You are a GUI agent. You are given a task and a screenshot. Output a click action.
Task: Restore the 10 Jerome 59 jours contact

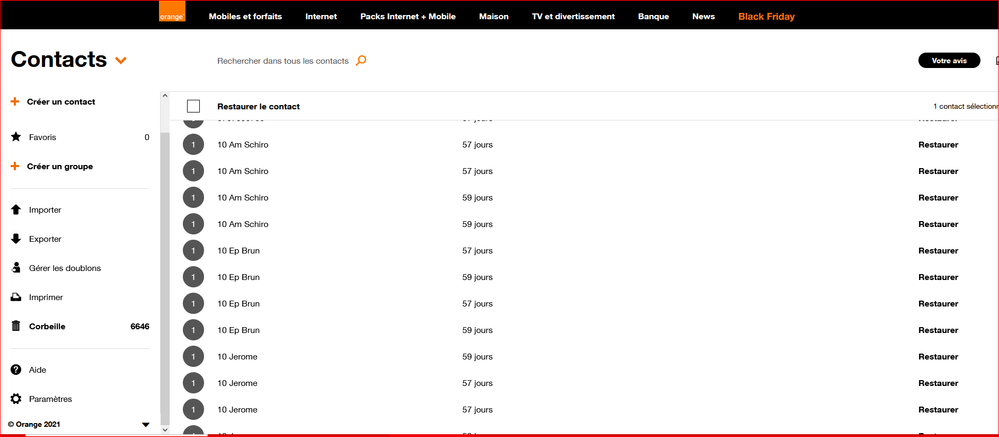click(x=938, y=357)
